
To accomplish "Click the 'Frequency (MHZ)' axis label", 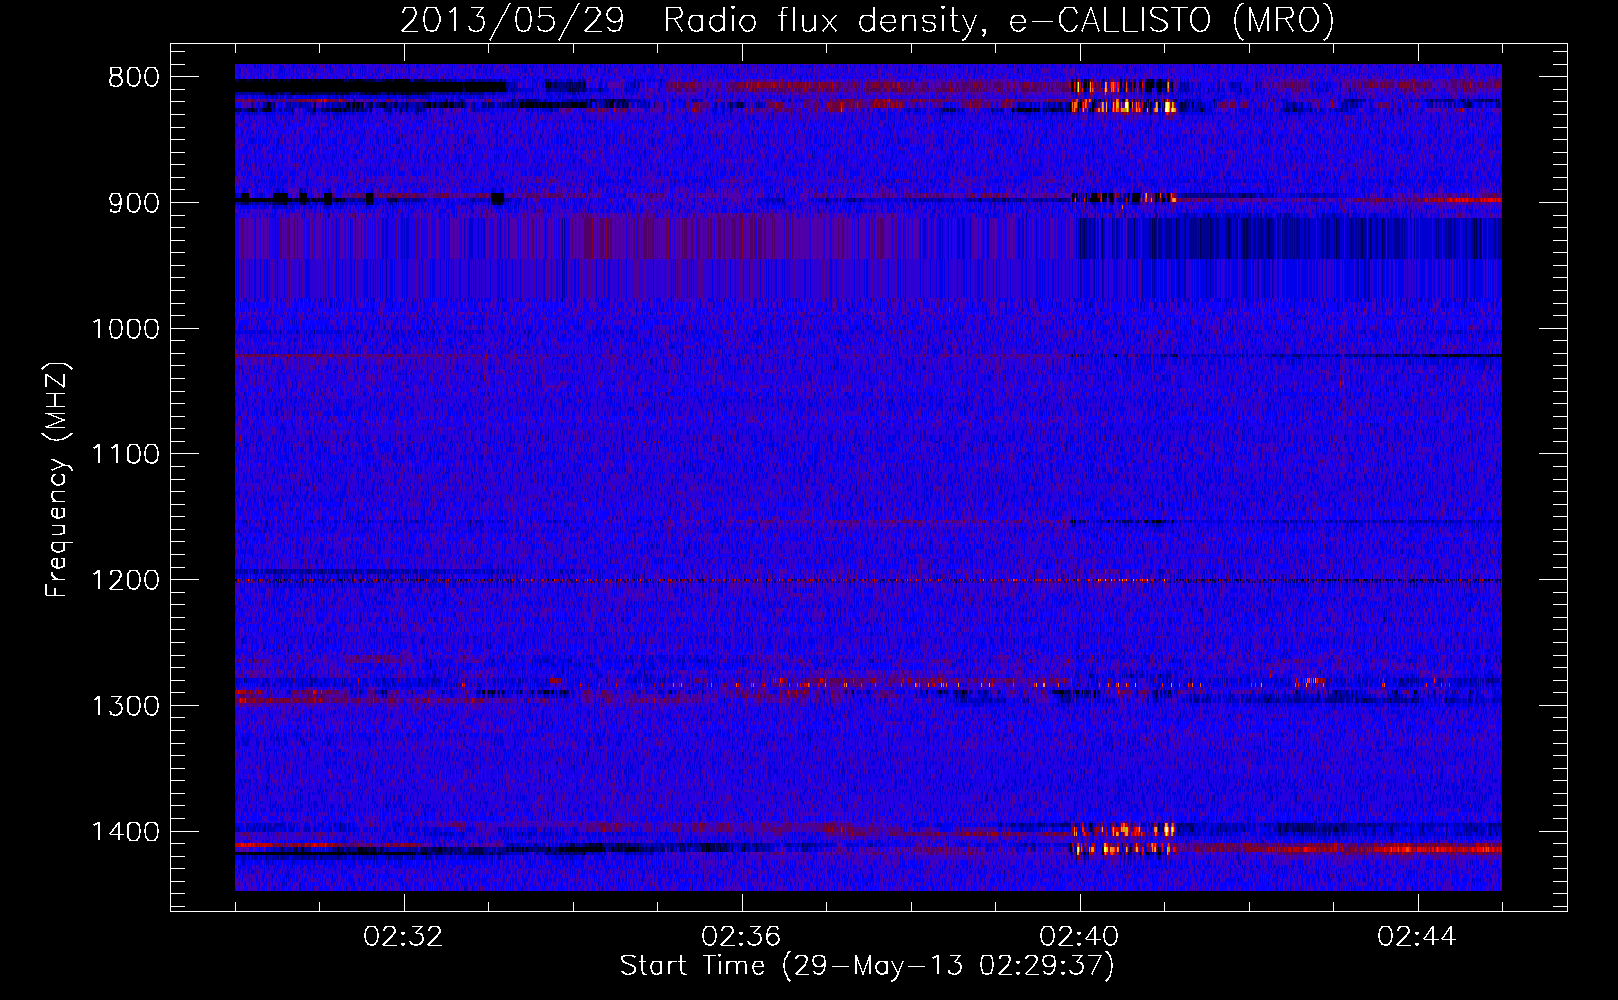I will click(x=58, y=480).
